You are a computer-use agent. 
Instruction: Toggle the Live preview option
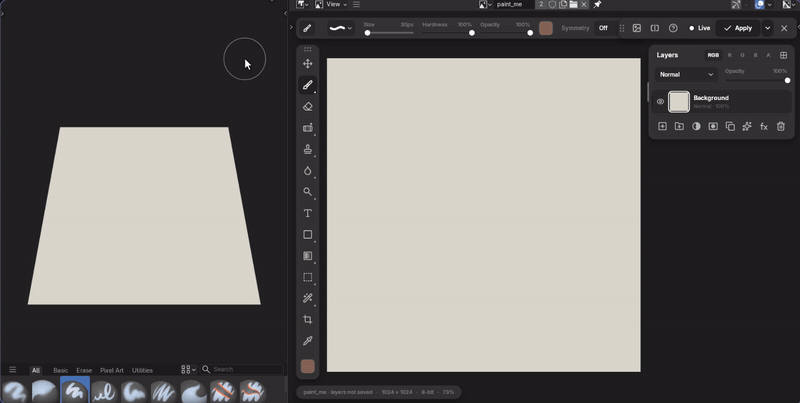(x=699, y=28)
